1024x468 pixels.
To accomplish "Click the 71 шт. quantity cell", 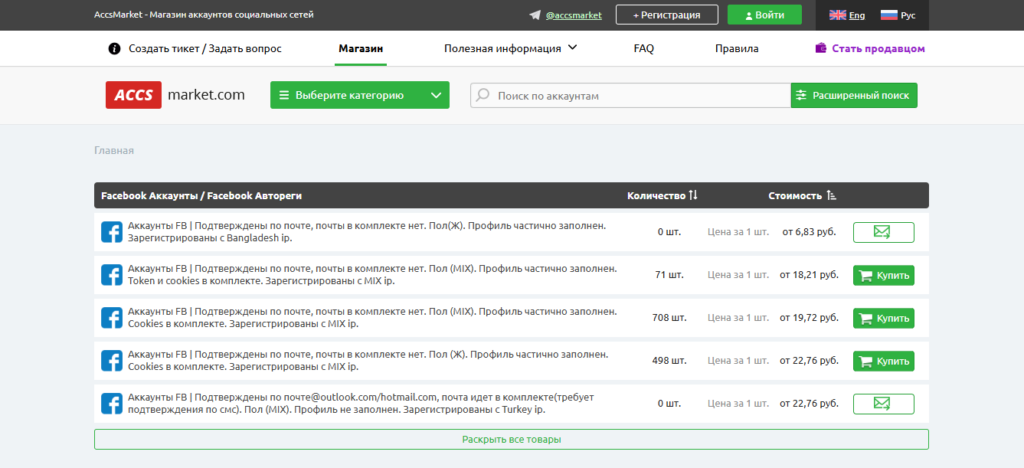I will tap(669, 275).
